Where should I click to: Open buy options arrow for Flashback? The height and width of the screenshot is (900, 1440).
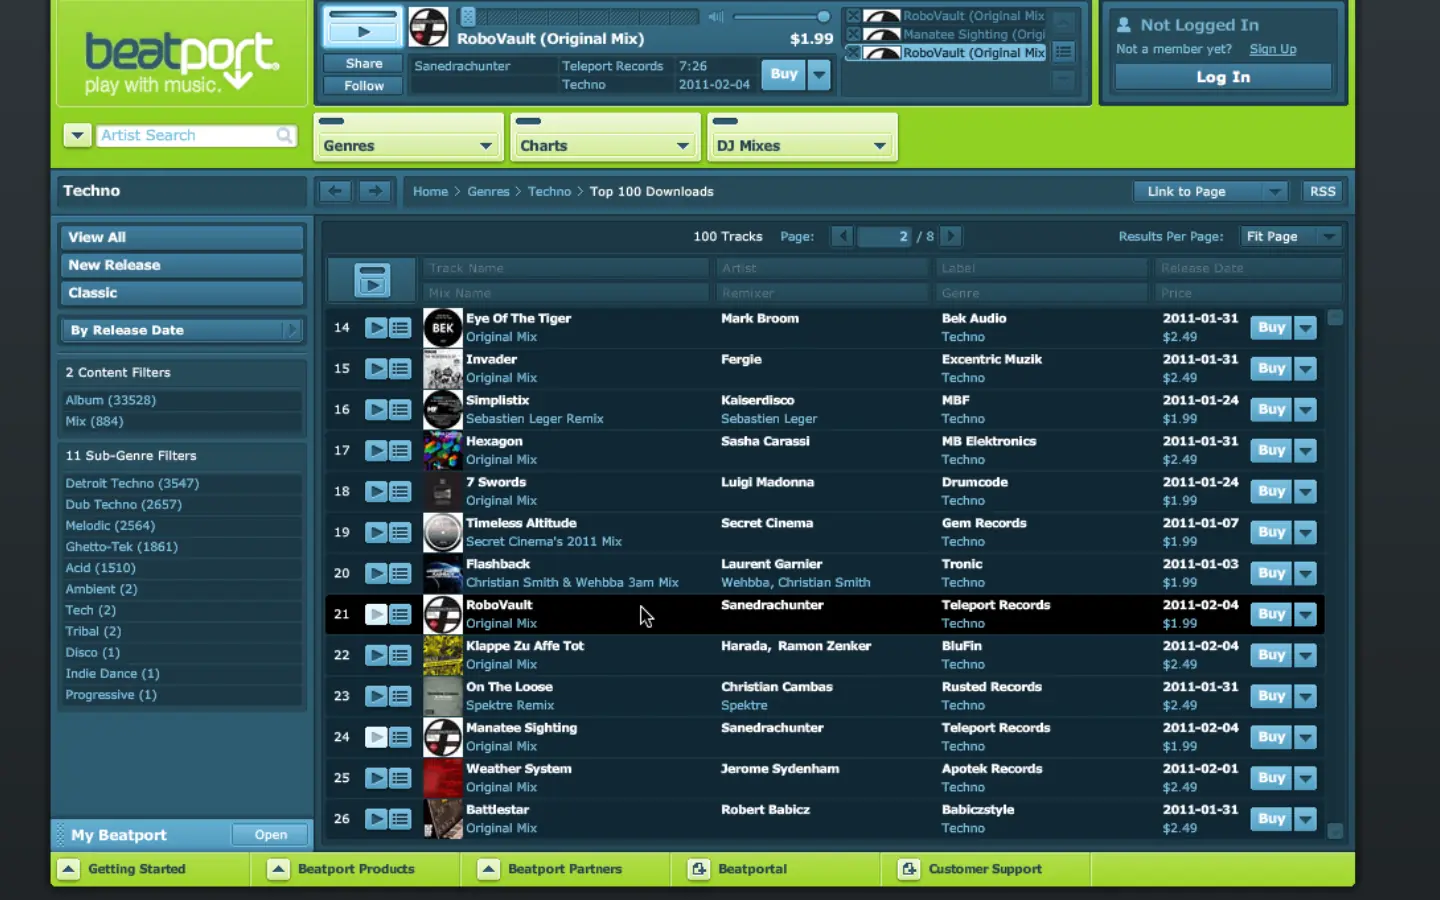pyautogui.click(x=1305, y=574)
